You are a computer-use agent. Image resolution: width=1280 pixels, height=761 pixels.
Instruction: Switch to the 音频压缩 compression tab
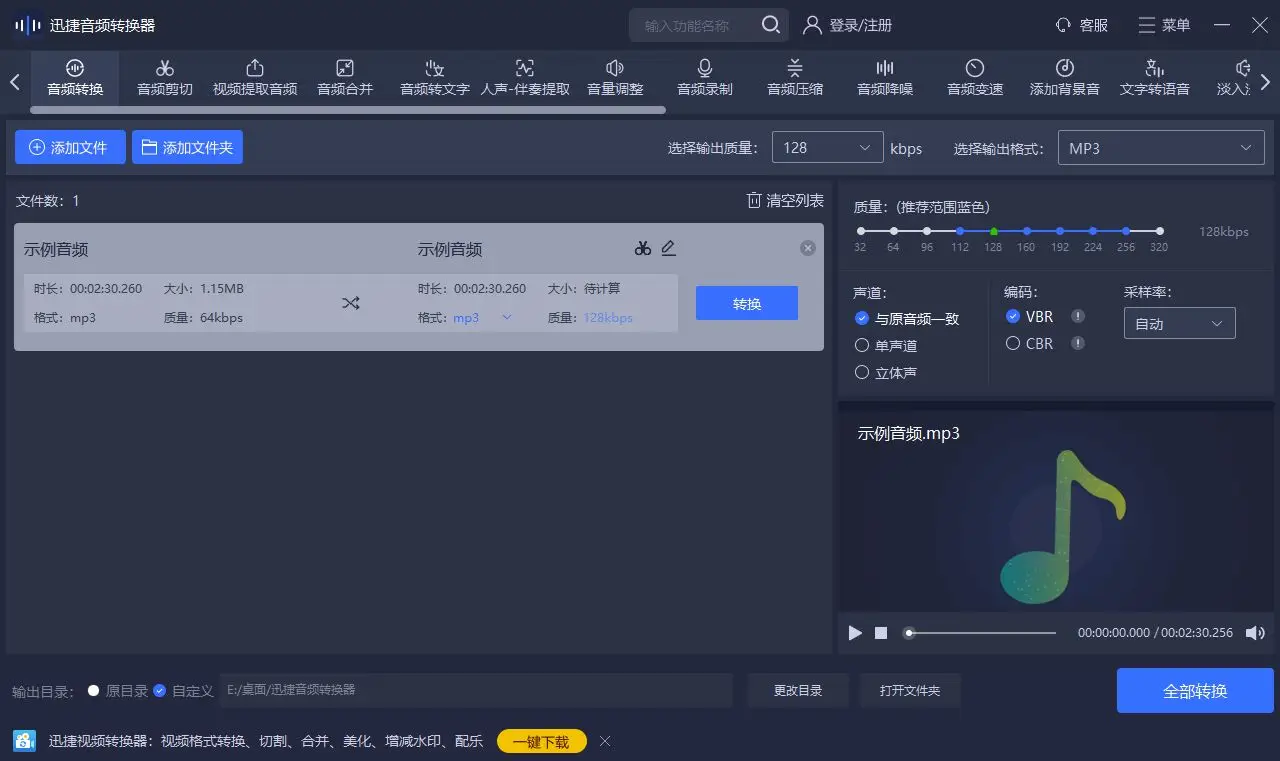point(793,78)
